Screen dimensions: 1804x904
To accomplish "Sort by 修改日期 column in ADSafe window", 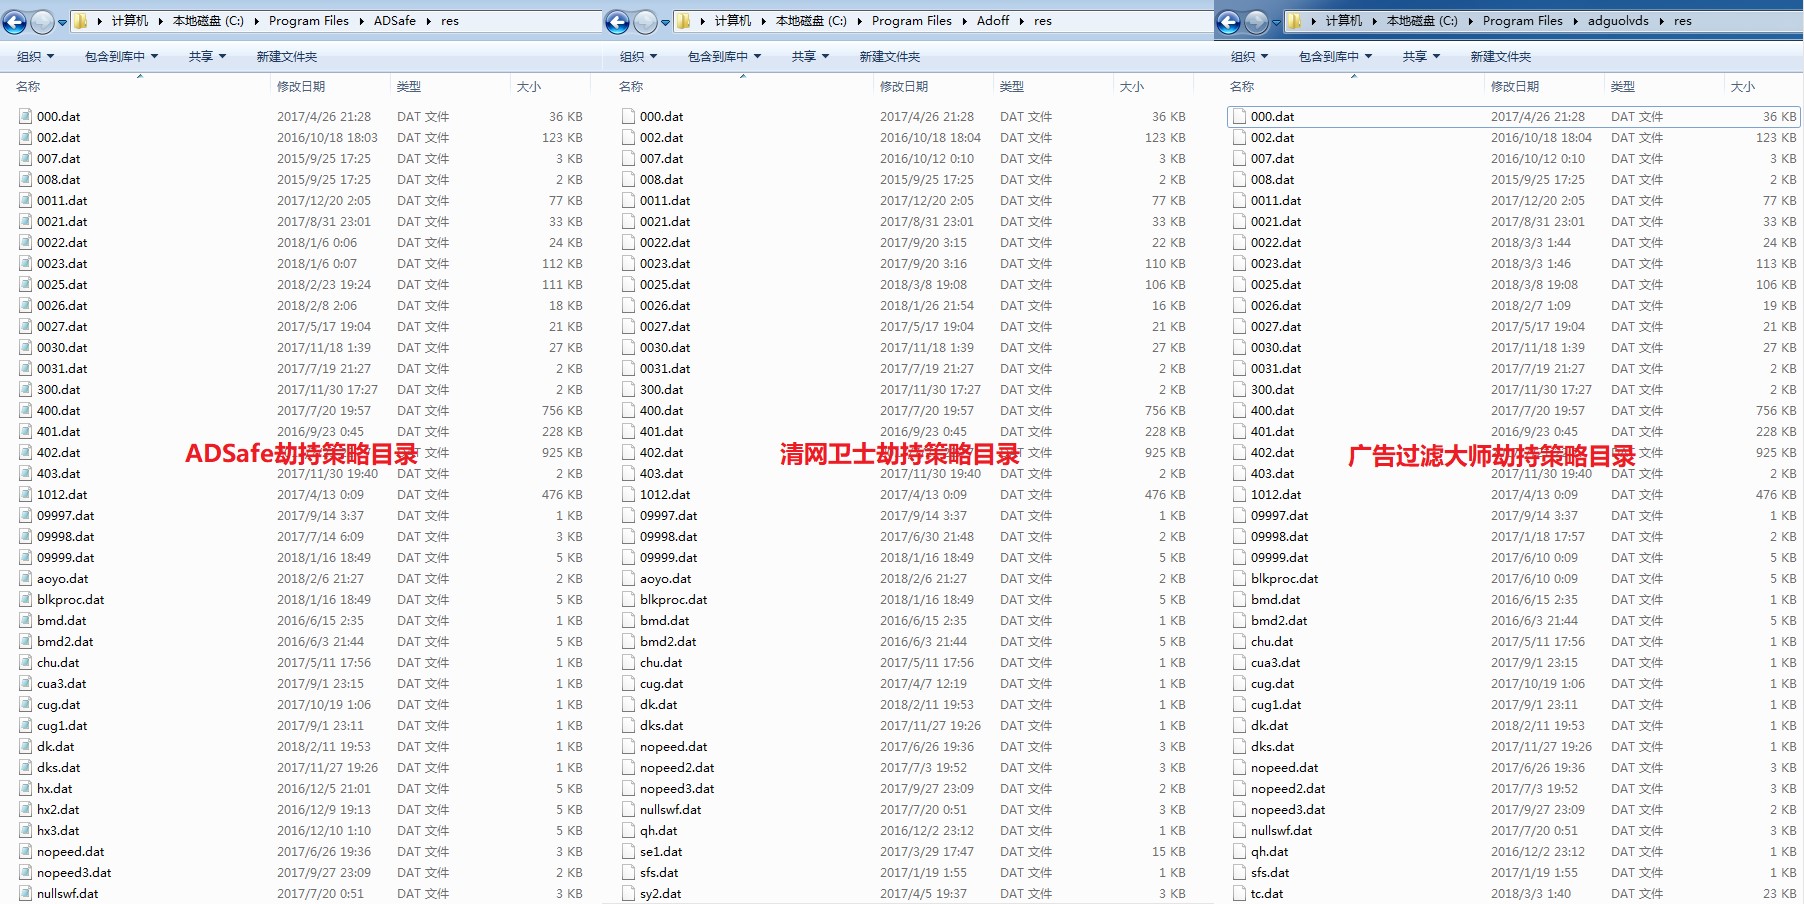I will [x=301, y=87].
